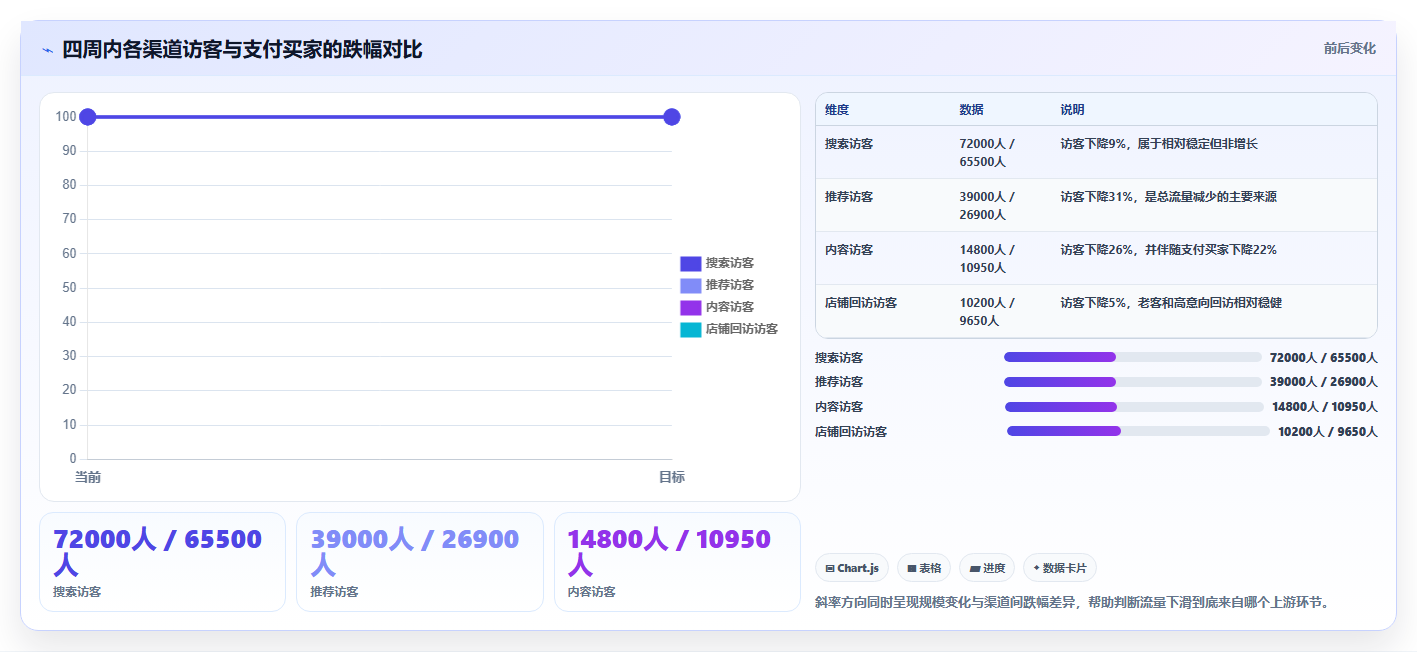Viewport: 1417px width, 652px height.
Task: Click the chart data point above 目标
Action: tap(672, 117)
